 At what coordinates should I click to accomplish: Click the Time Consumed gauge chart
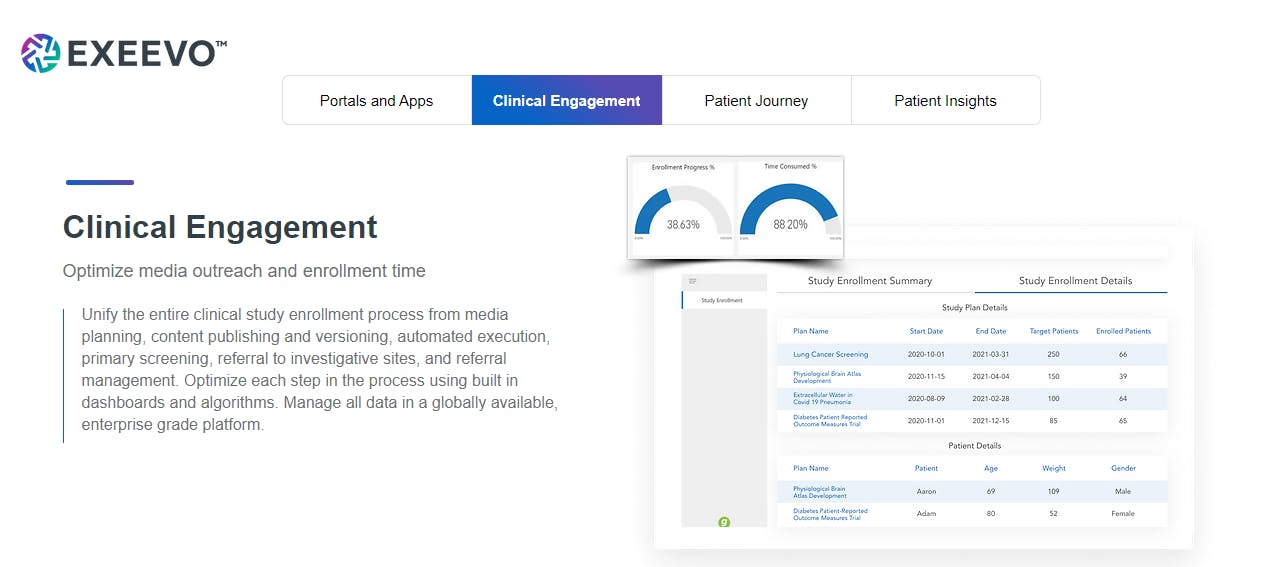pyautogui.click(x=790, y=207)
